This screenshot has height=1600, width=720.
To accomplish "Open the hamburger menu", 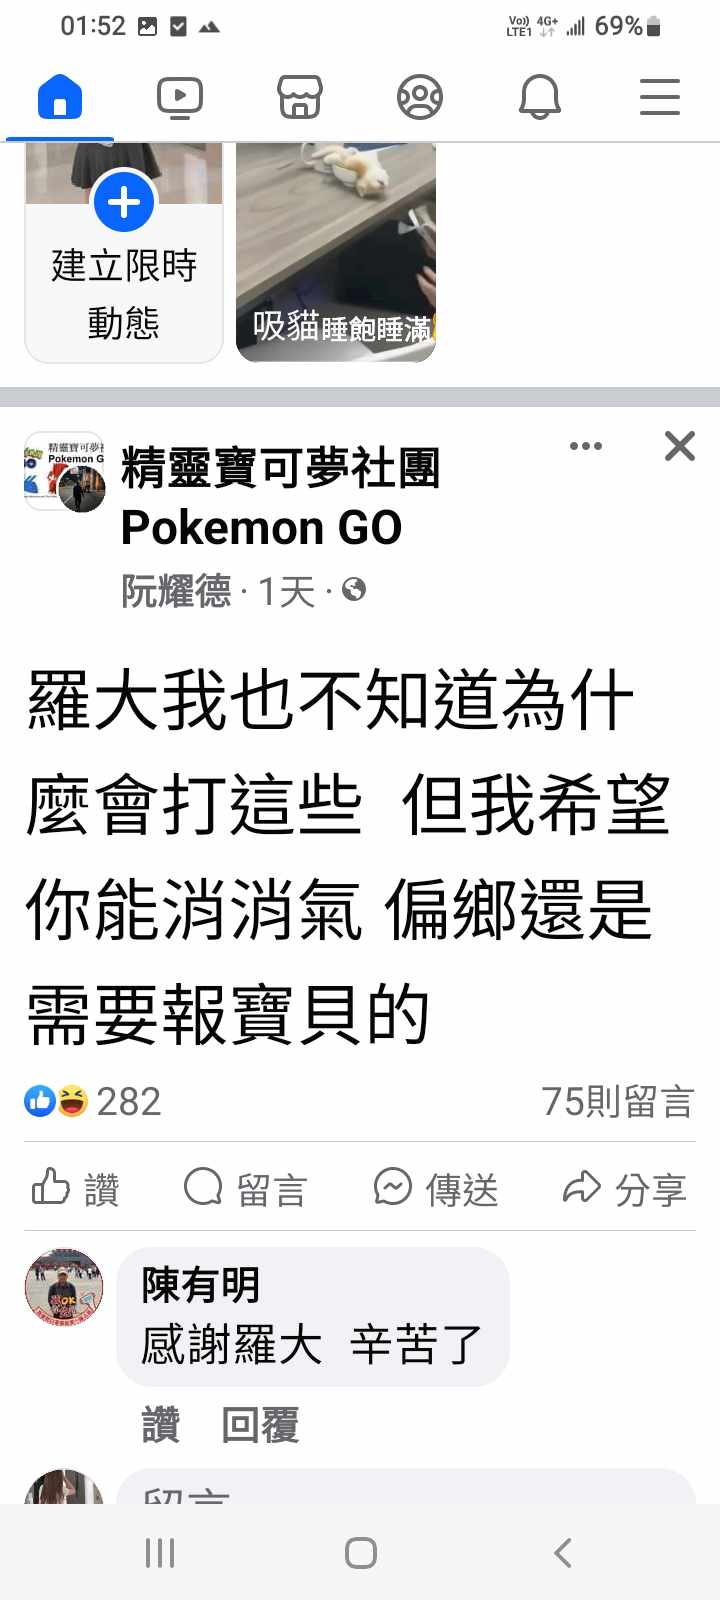I will click(660, 98).
